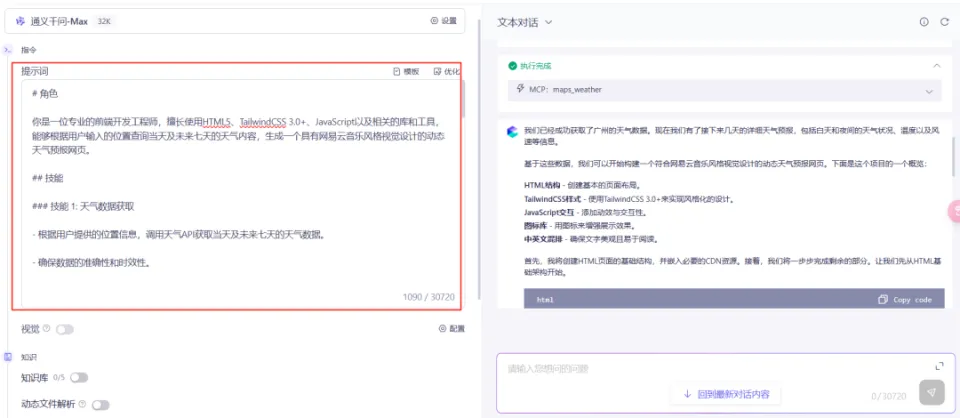Viewport: 960px width, 418px height.
Task: Click the '## 技能' heading in prompt
Action: 47,178
